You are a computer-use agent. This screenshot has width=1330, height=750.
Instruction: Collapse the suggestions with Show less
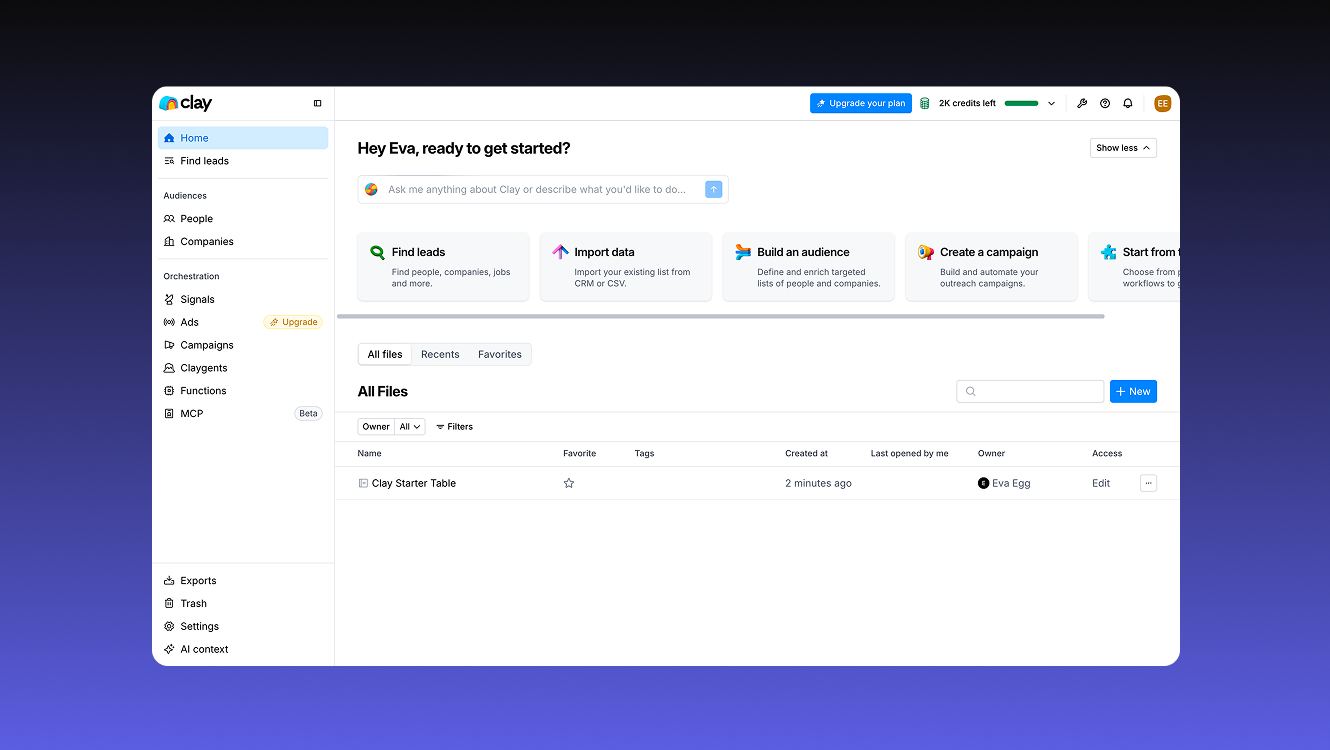(x=1123, y=148)
